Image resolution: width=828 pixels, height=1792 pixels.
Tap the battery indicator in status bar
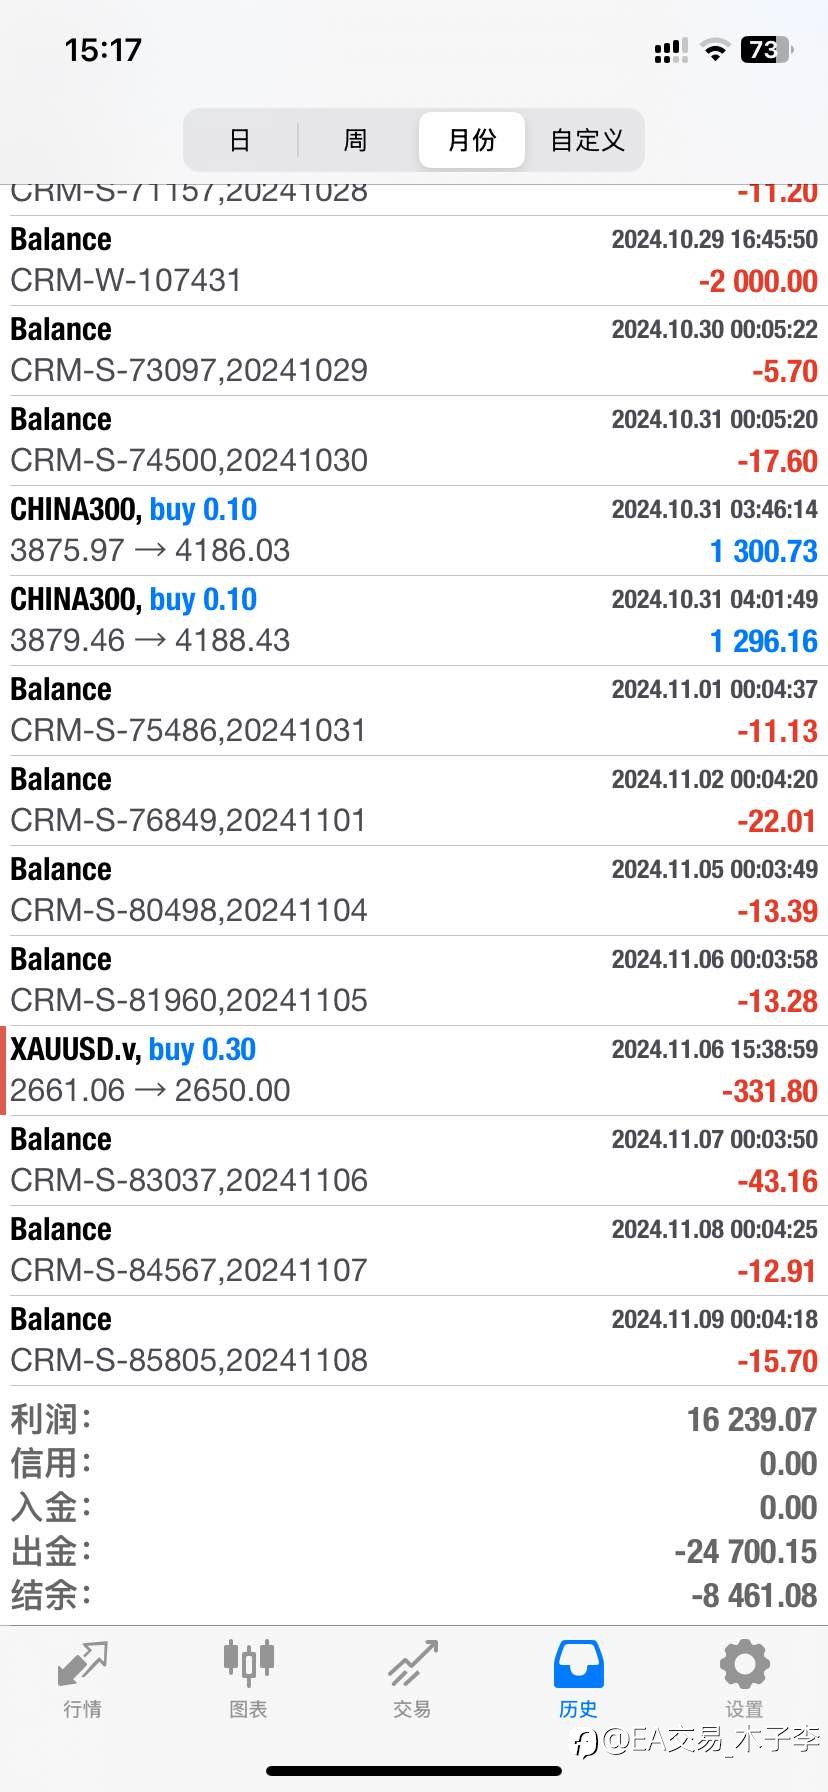point(767,49)
